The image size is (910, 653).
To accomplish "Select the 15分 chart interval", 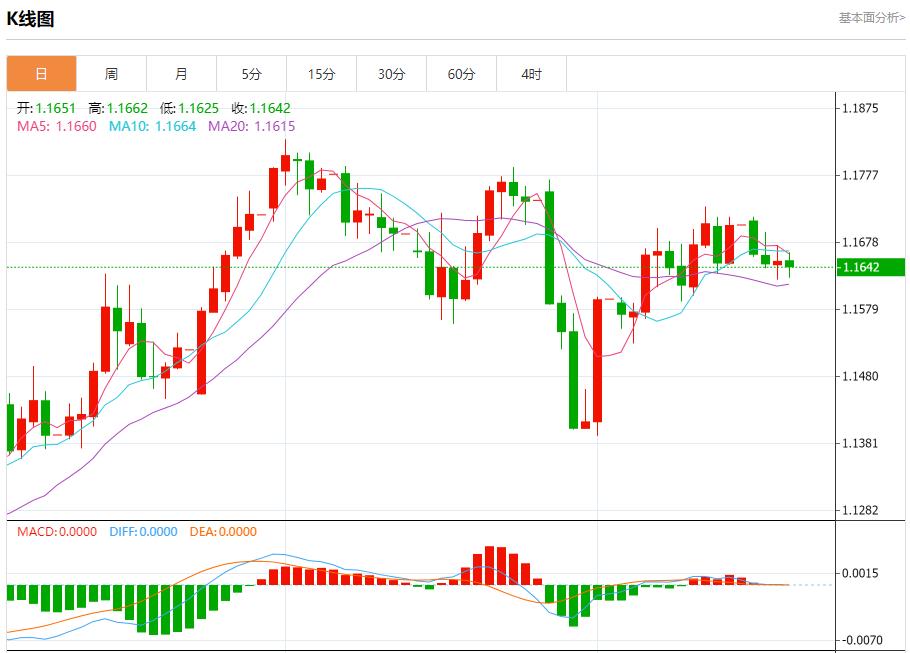I will point(321,73).
